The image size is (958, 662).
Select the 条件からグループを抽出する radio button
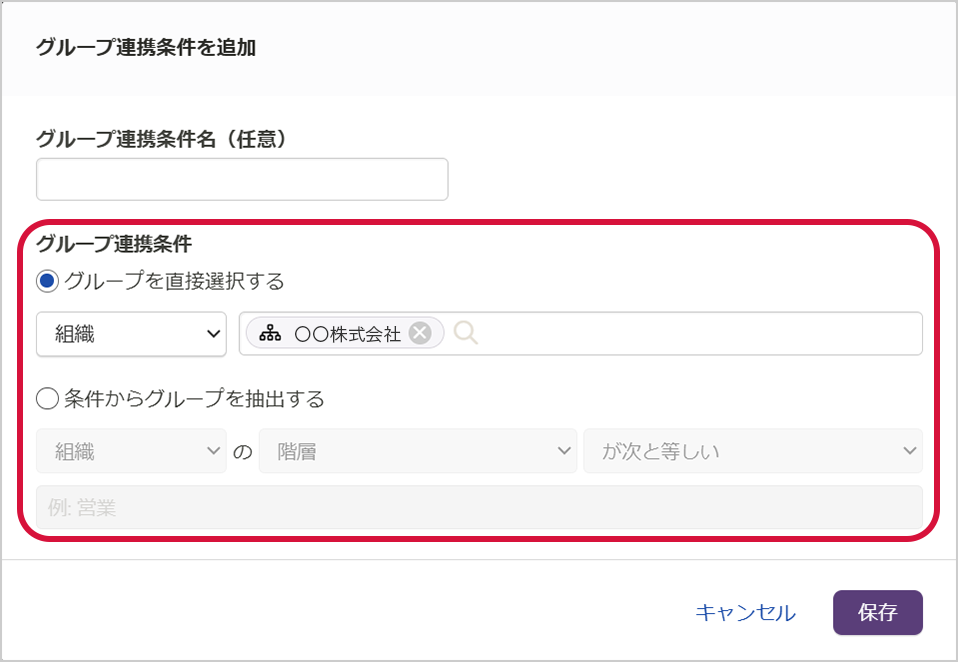(x=48, y=399)
